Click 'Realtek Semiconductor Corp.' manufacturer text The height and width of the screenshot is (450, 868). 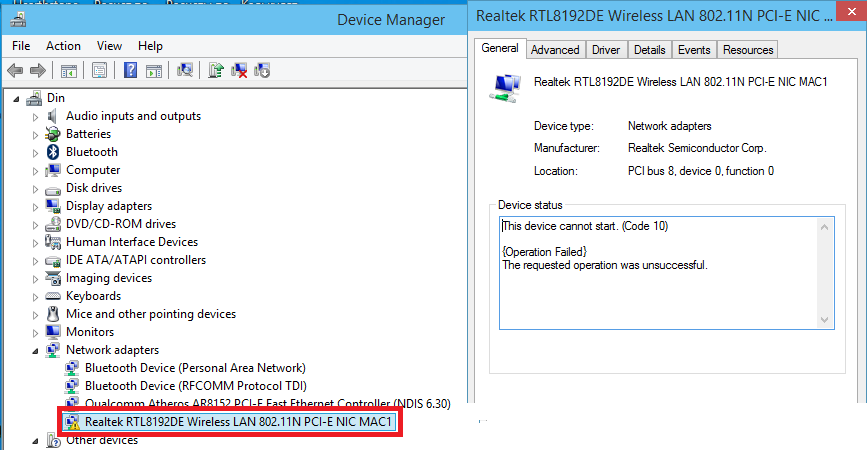[697, 148]
